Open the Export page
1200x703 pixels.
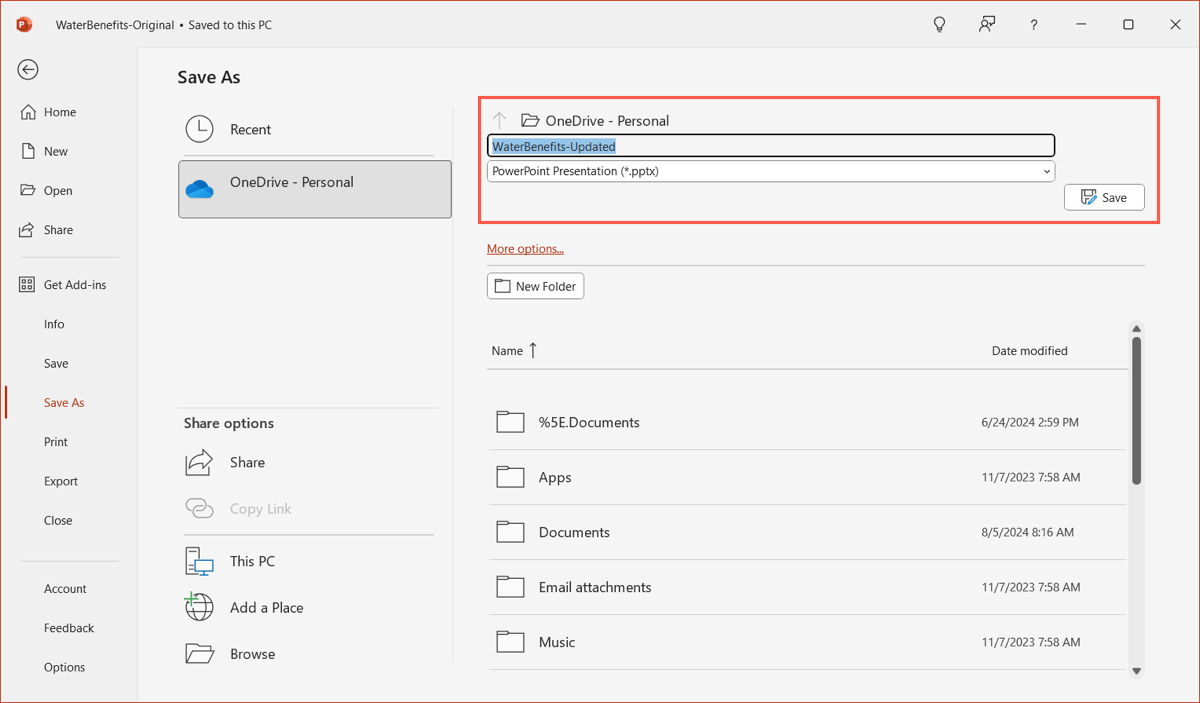(61, 481)
